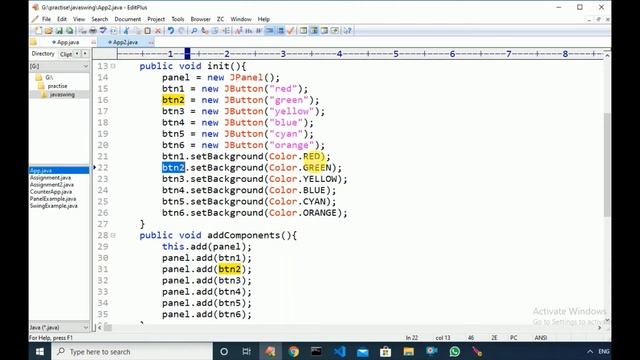This screenshot has width=640, height=360.
Task: Click line number 22 in the gutter
Action: click(x=103, y=168)
